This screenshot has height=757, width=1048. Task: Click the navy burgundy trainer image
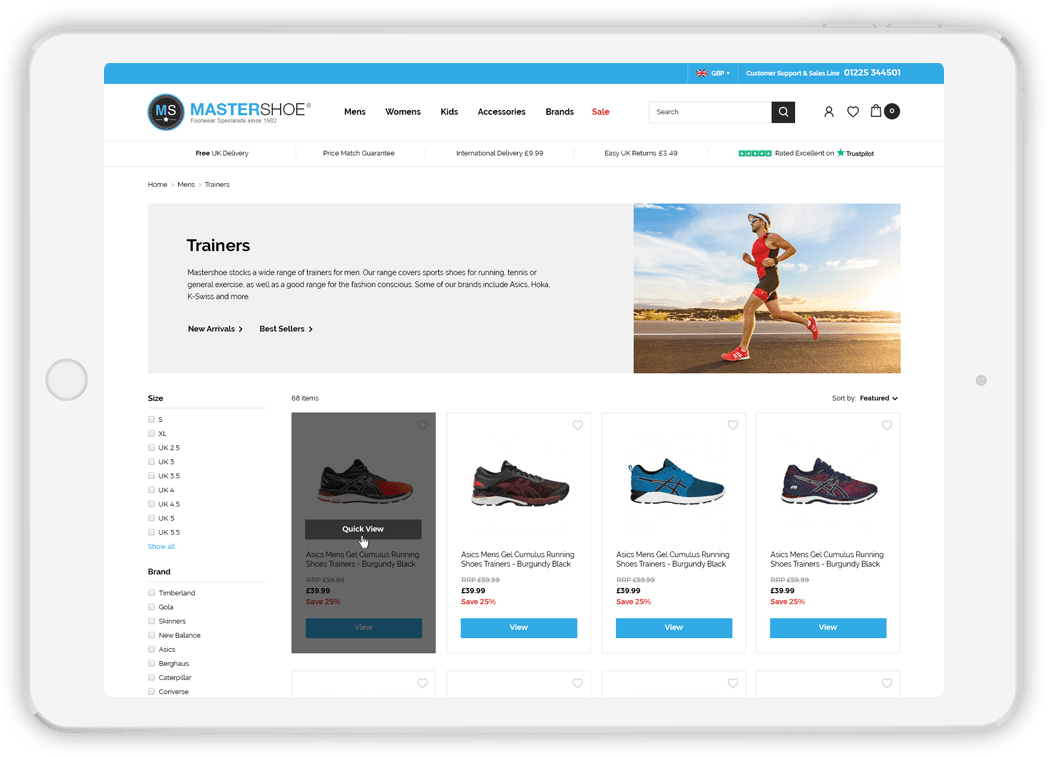point(829,481)
